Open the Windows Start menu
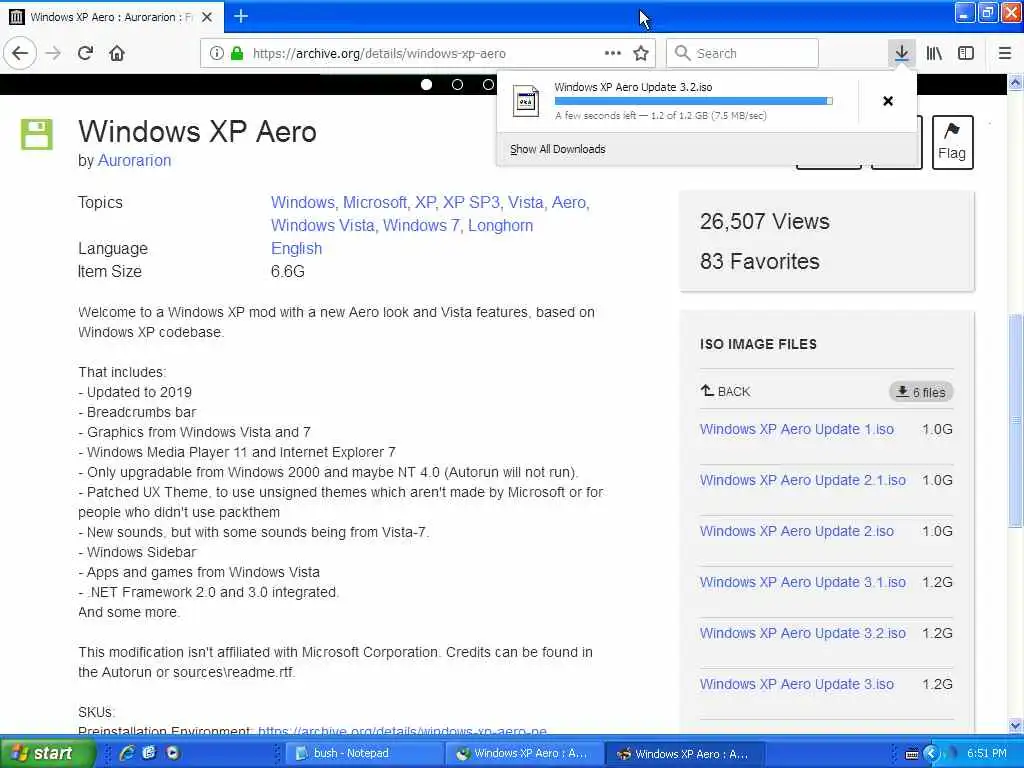 [x=46, y=753]
